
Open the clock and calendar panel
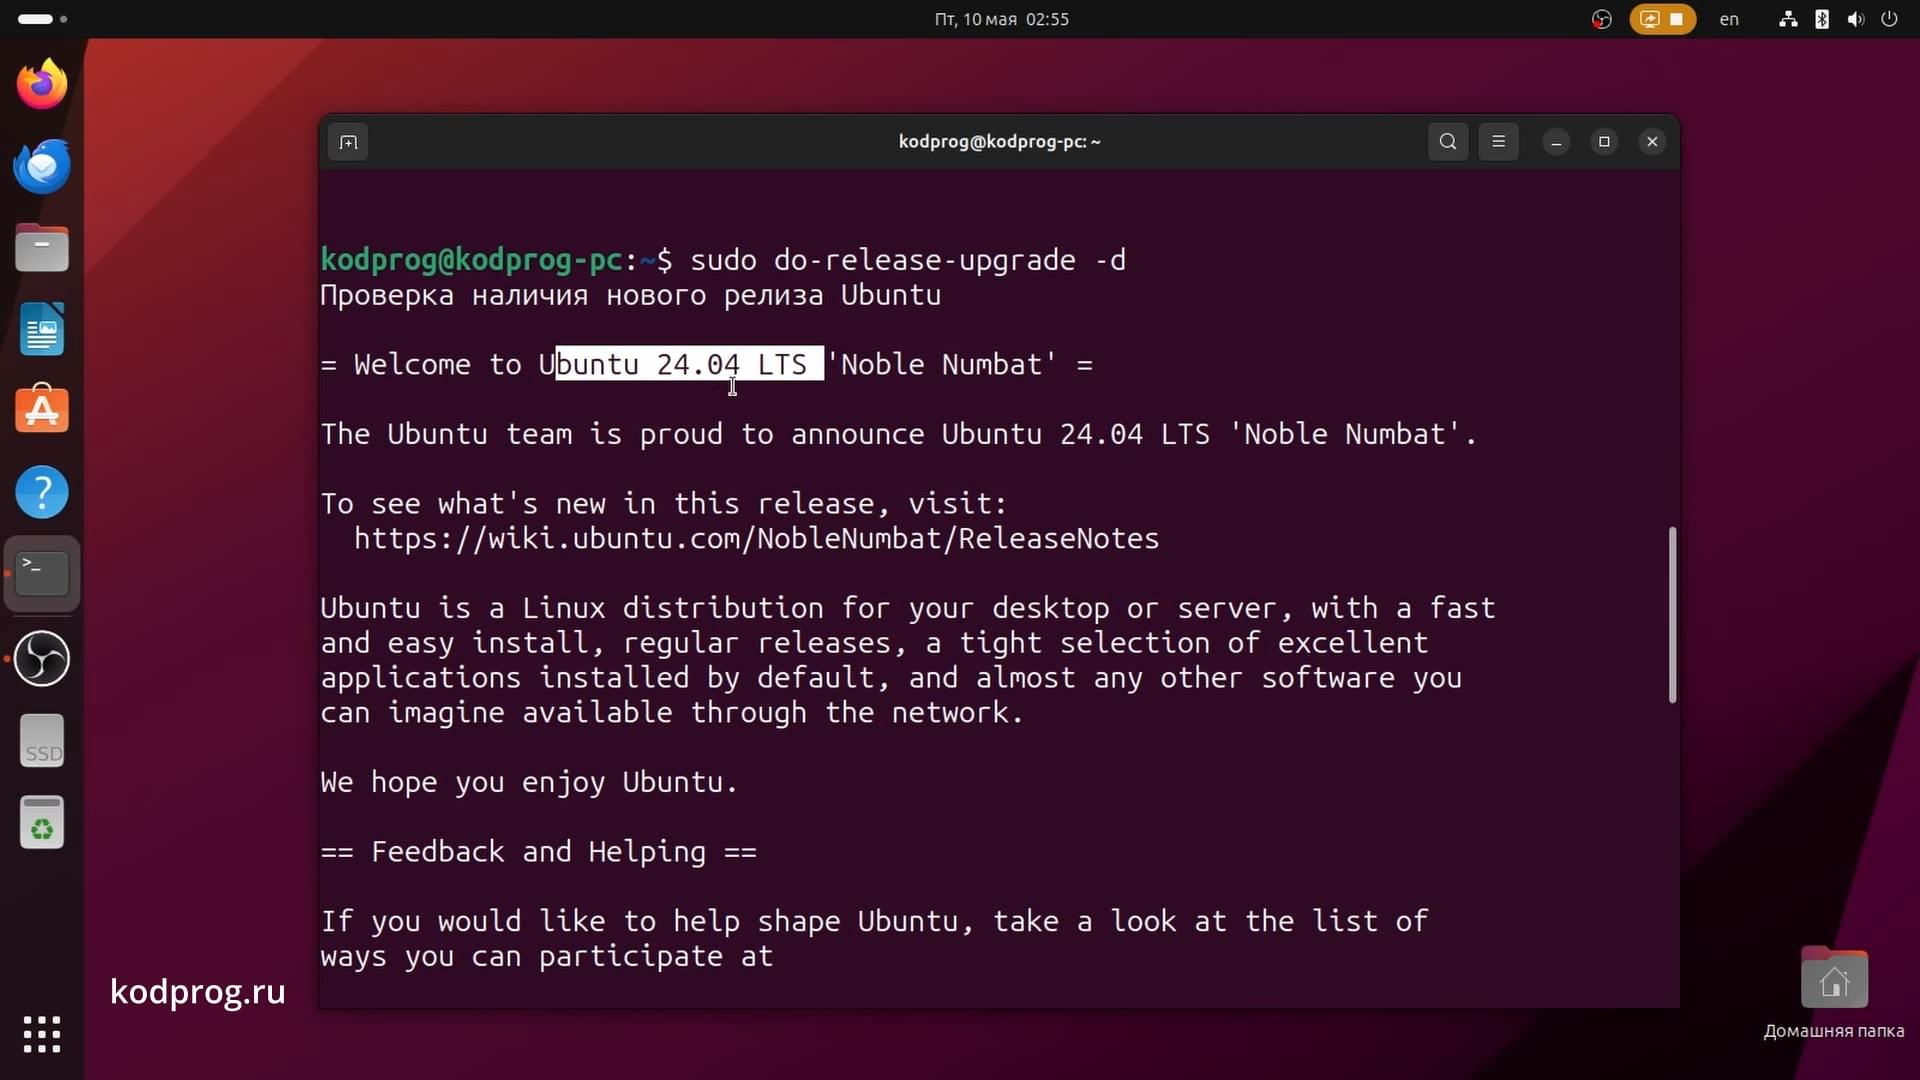tap(1001, 19)
